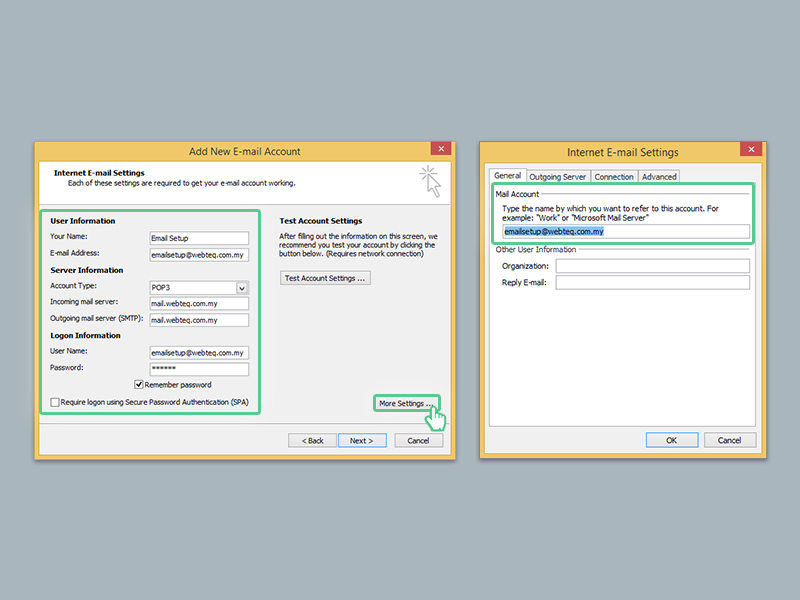Viewport: 800px width, 600px height.
Task: Click the Test Account Settings button
Action: click(x=325, y=278)
